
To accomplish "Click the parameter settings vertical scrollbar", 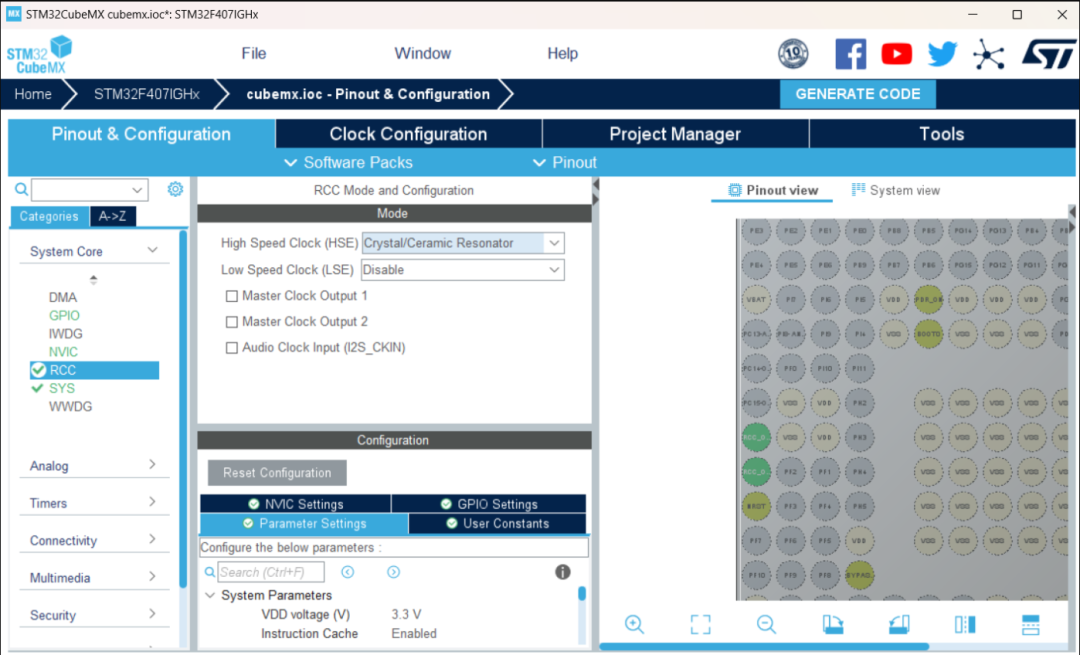I will click(x=582, y=593).
